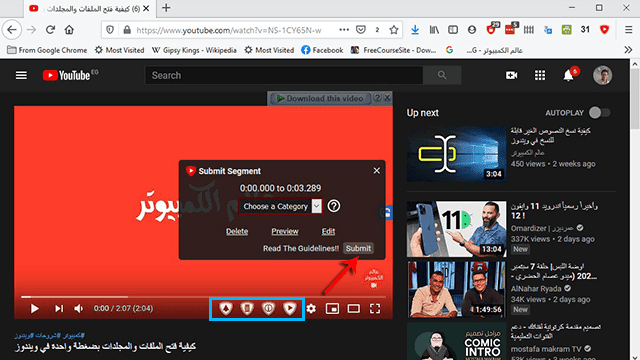Open the page actions three-dot menu

click(x=344, y=30)
